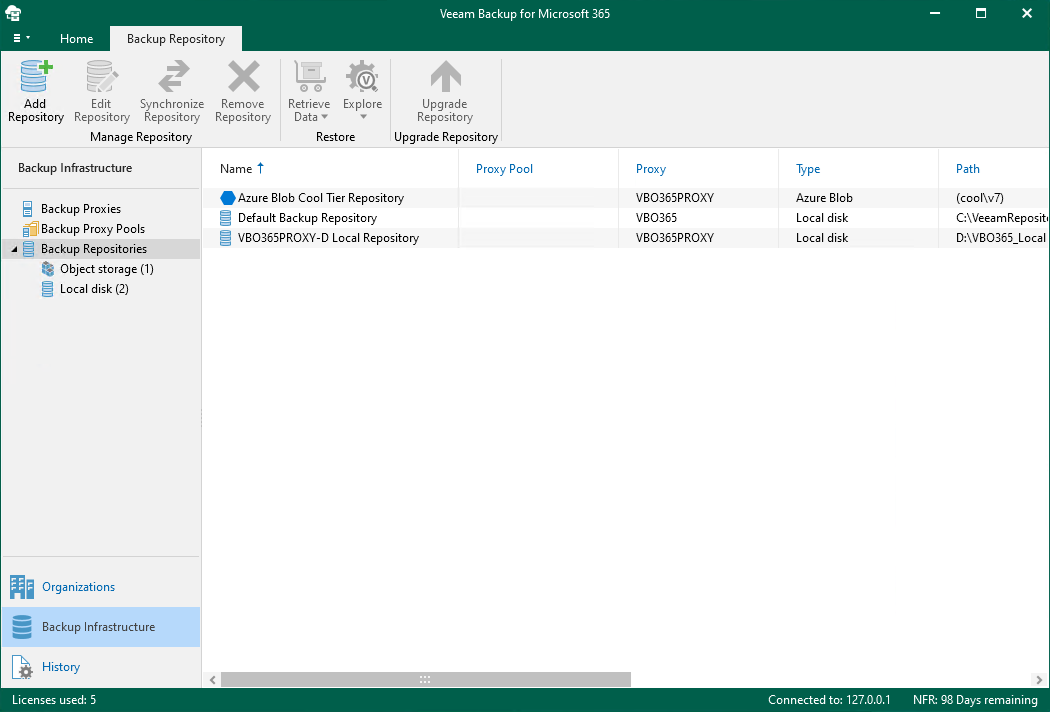Click the Default Backup Repository row icon

click(x=226, y=218)
